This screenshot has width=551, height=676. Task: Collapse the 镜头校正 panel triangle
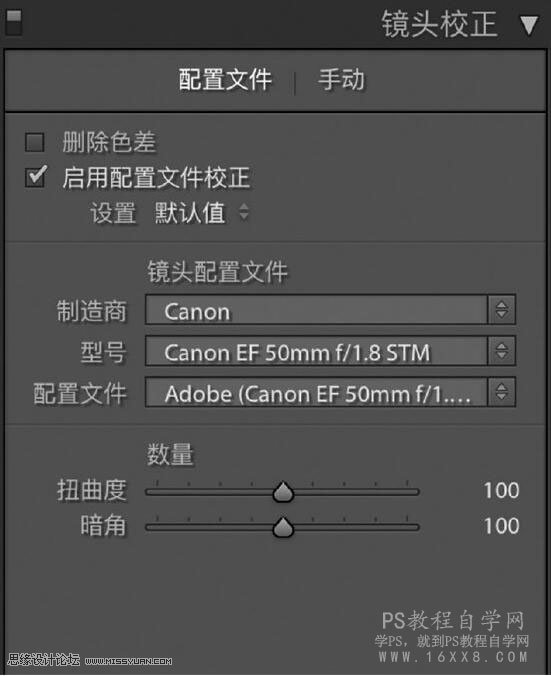(529, 26)
